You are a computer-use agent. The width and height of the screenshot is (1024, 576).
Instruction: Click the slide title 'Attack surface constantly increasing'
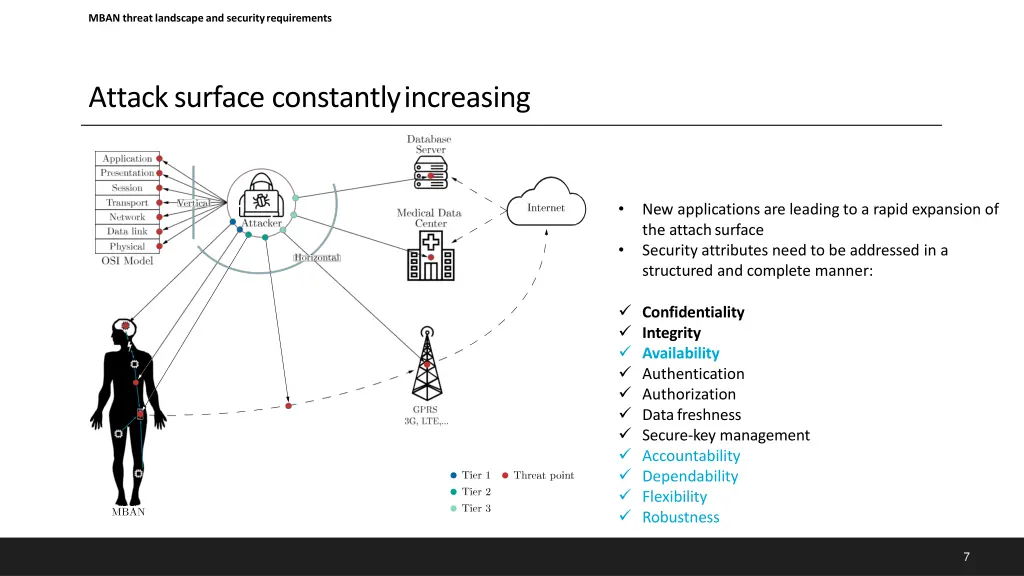click(309, 97)
